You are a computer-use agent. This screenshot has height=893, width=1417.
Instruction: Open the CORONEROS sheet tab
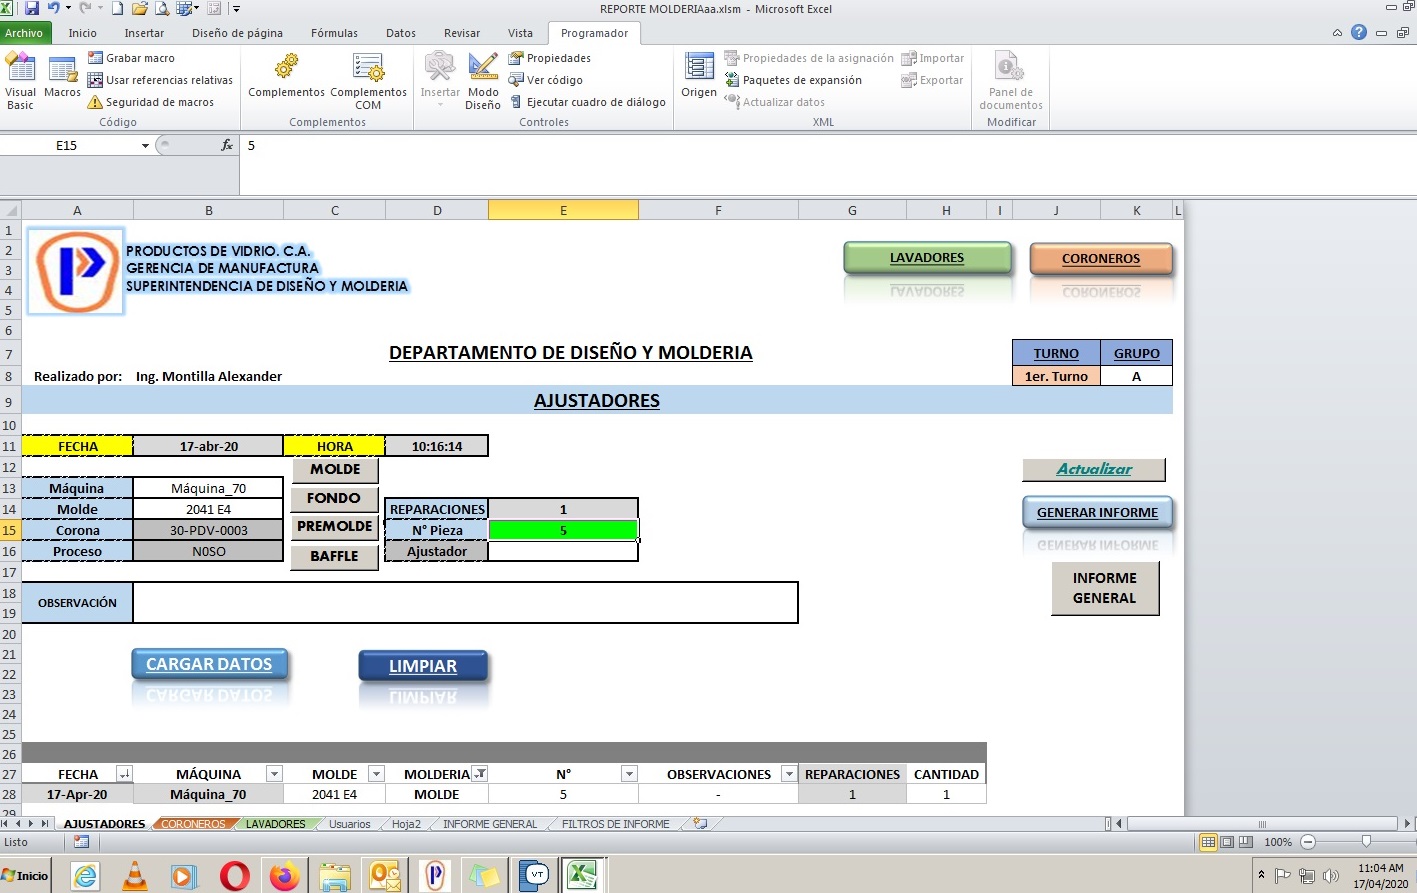point(193,824)
